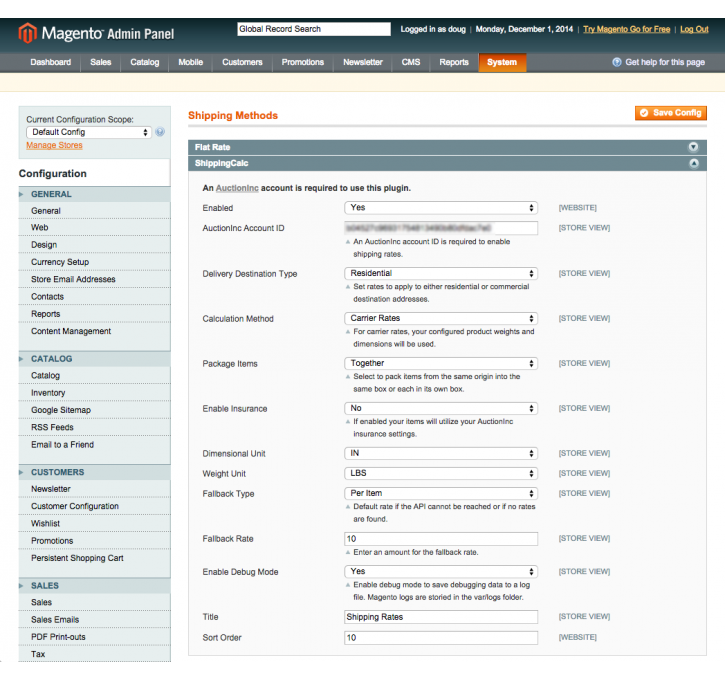Open PDF Print-outs in sidebar
The width and height of the screenshot is (725, 680).
point(94,637)
